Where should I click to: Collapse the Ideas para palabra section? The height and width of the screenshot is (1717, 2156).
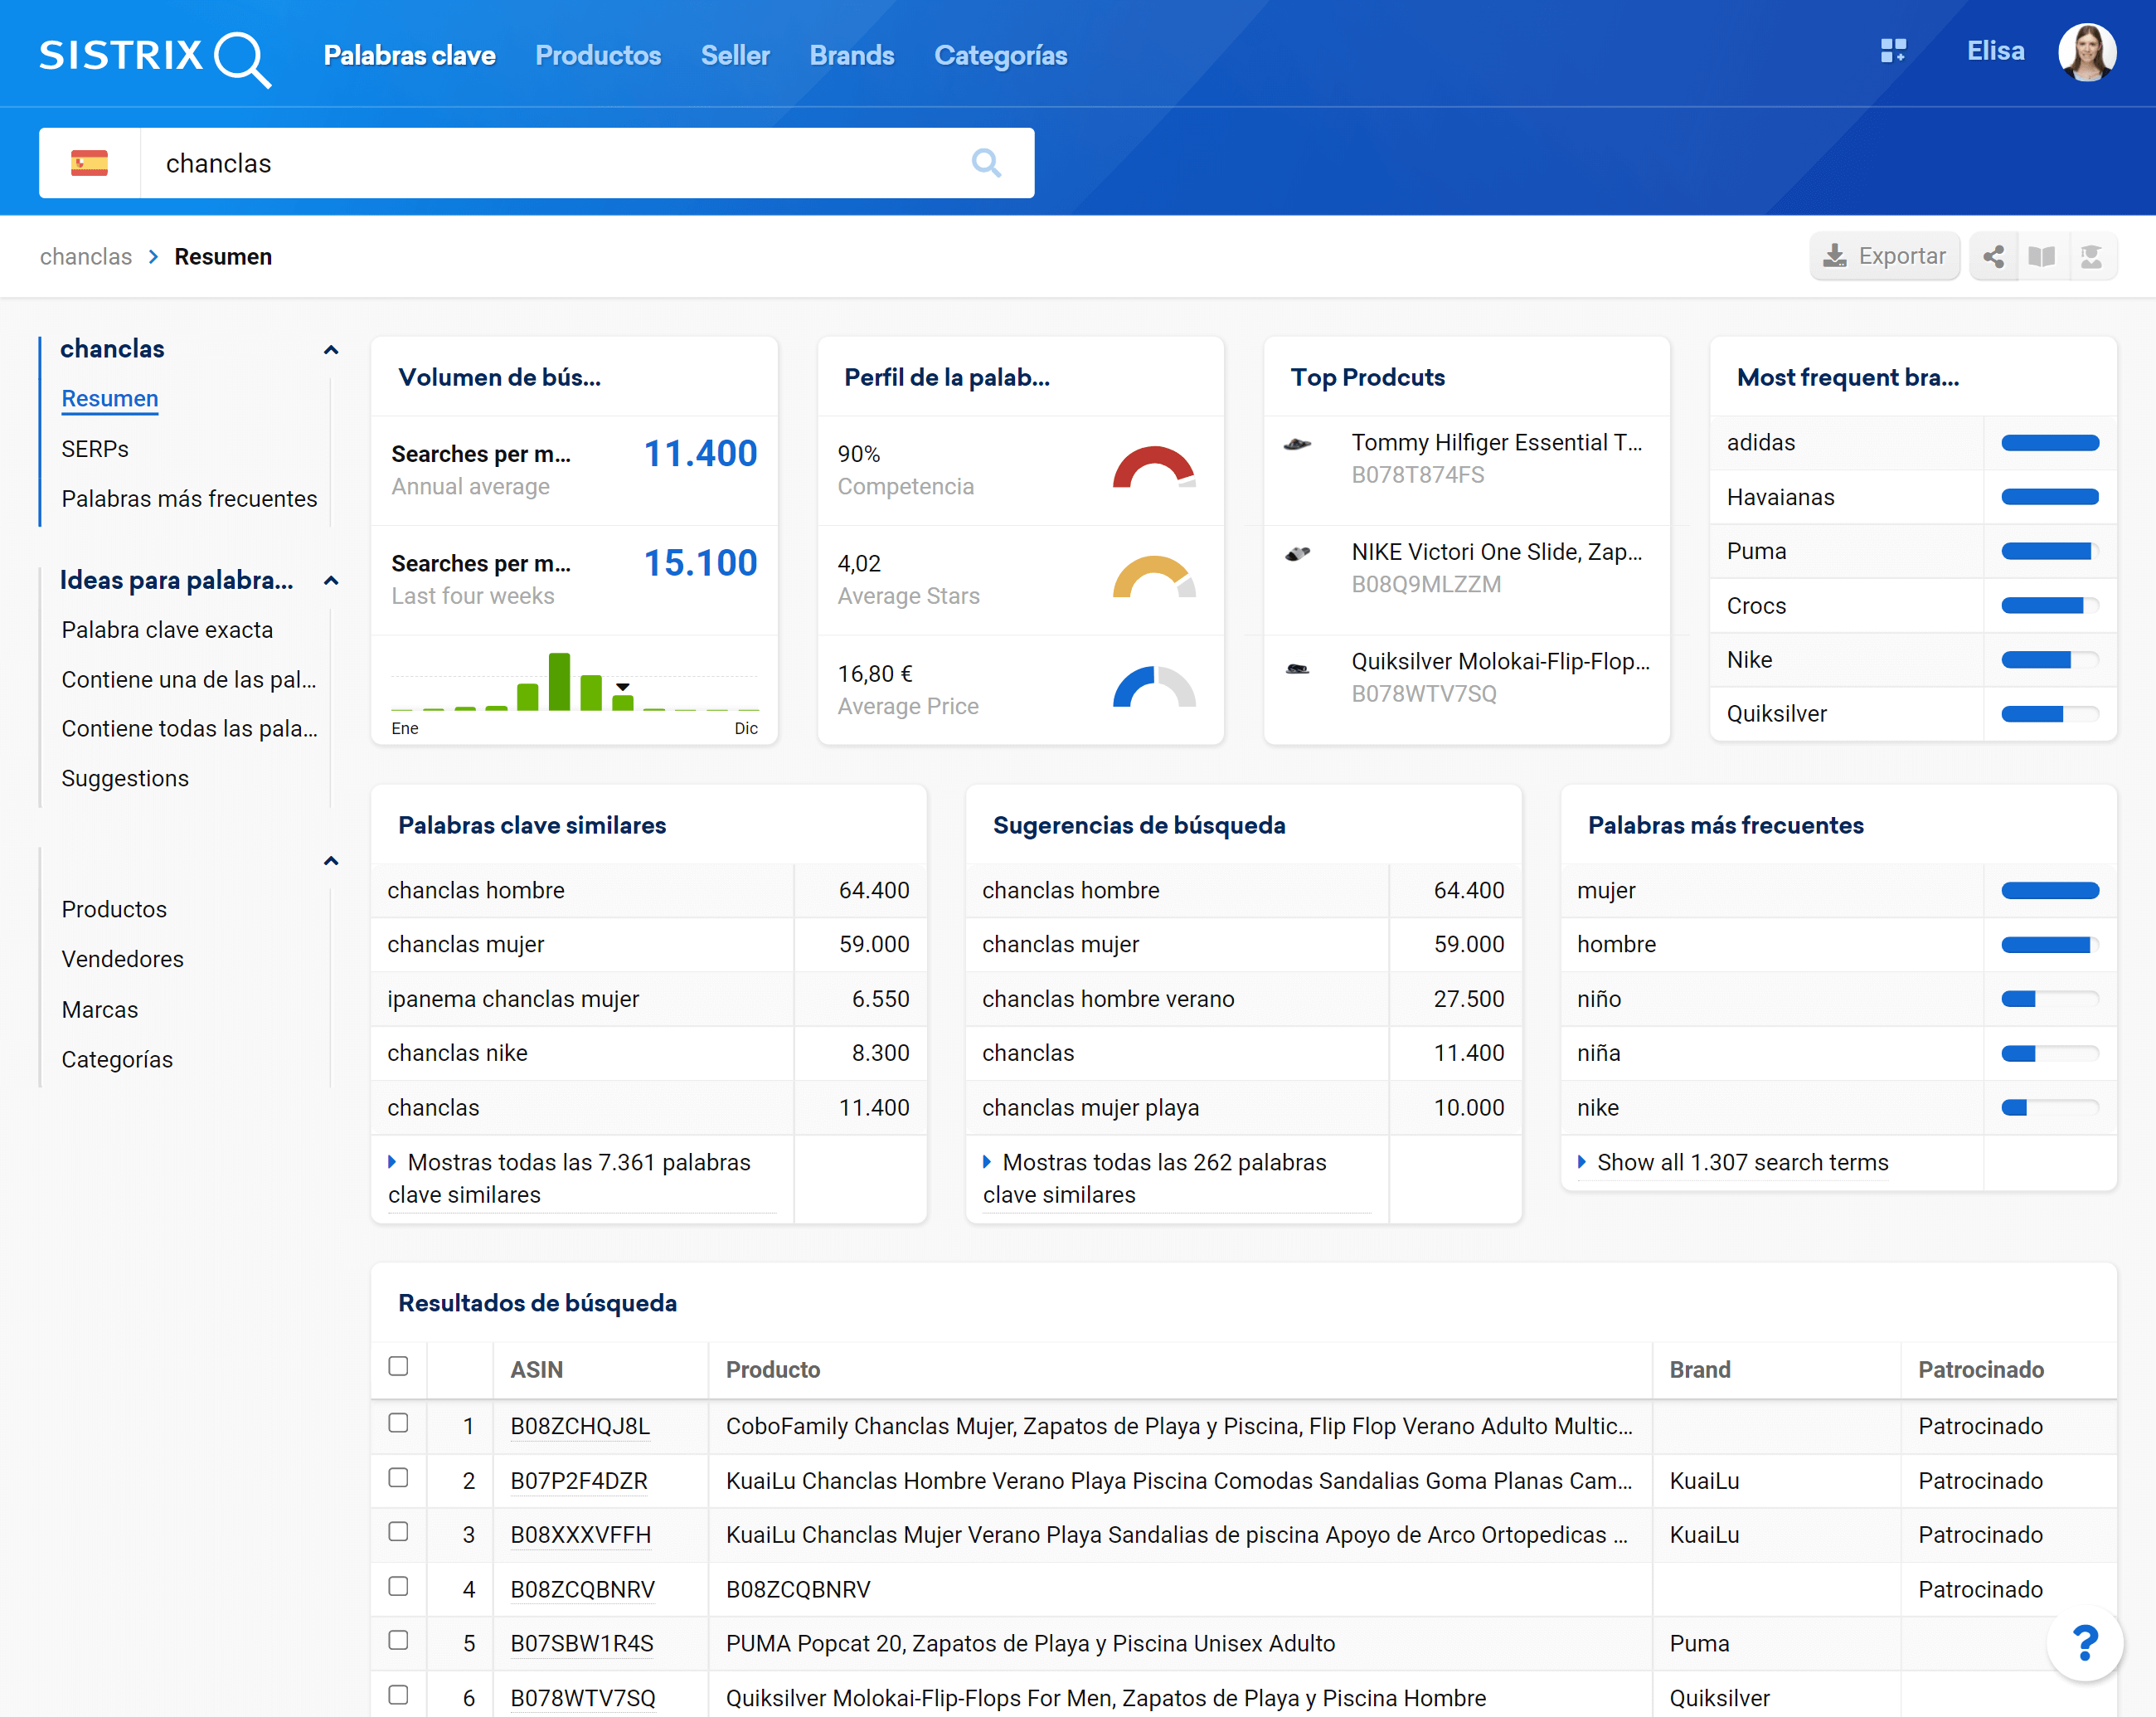331,581
